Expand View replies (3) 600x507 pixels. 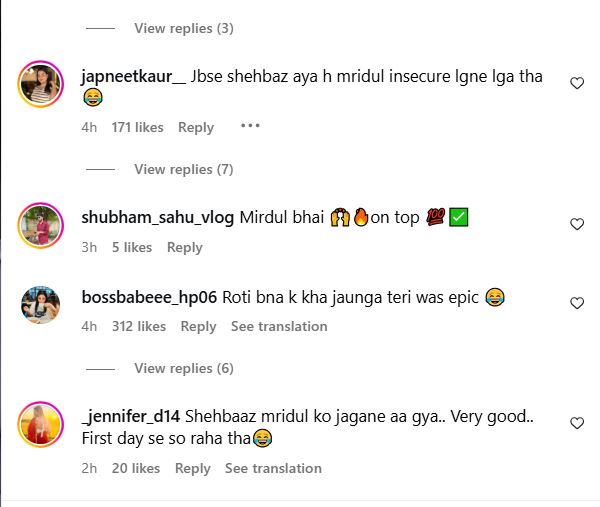point(183,28)
